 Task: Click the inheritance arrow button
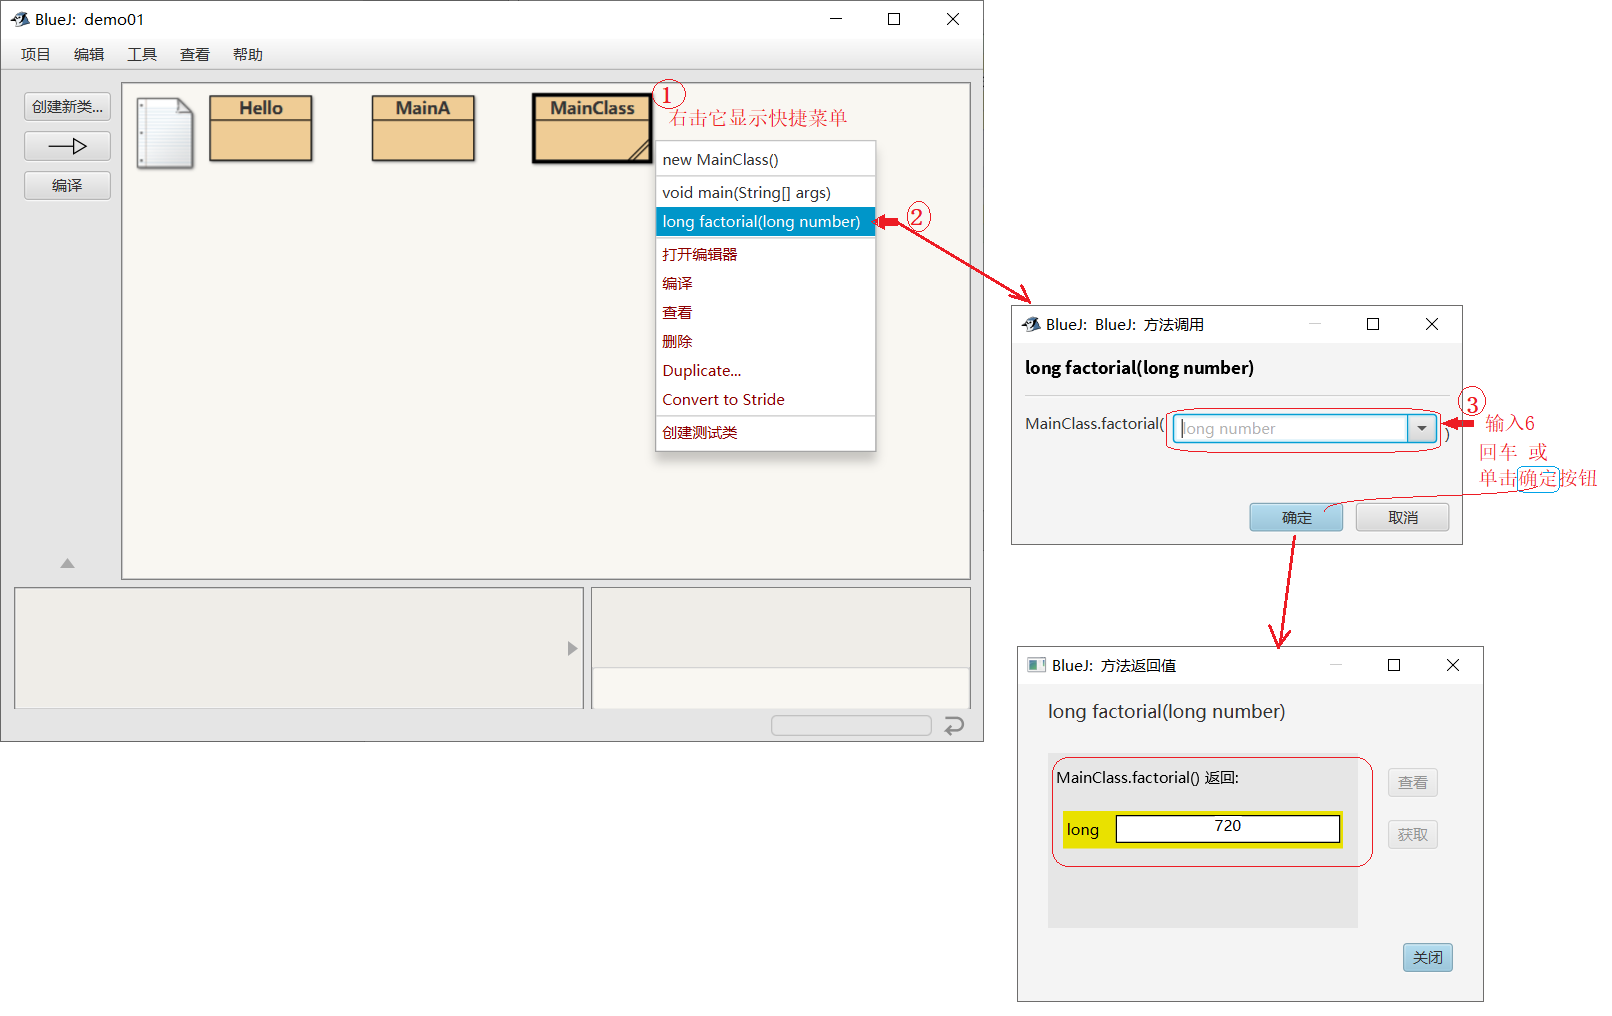coord(67,146)
